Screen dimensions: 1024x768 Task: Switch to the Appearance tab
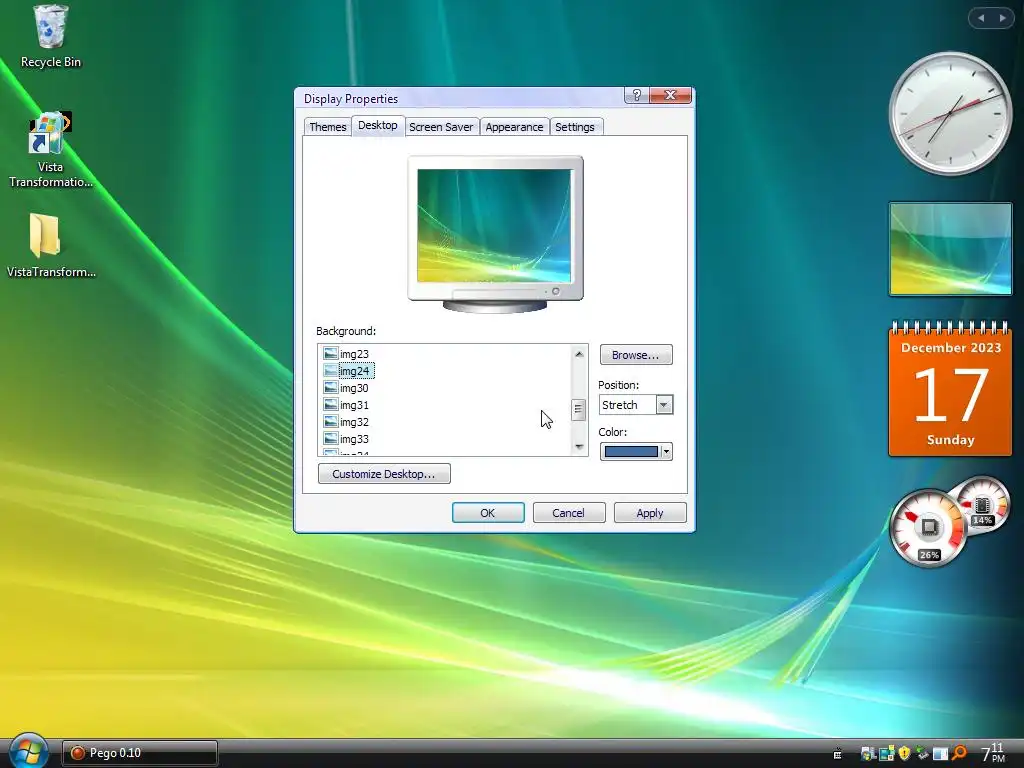click(514, 127)
